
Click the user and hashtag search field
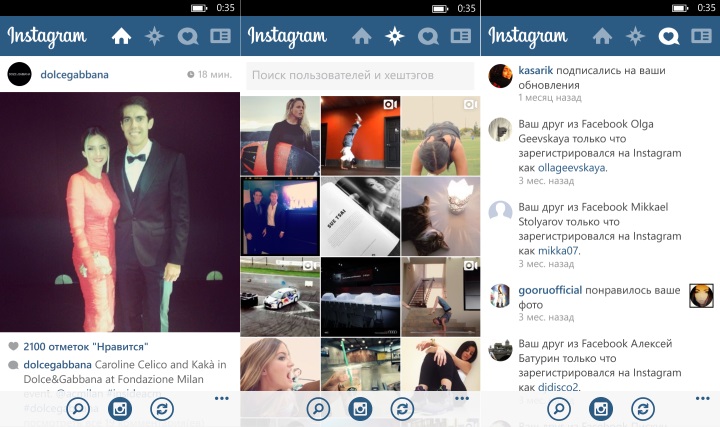click(360, 75)
